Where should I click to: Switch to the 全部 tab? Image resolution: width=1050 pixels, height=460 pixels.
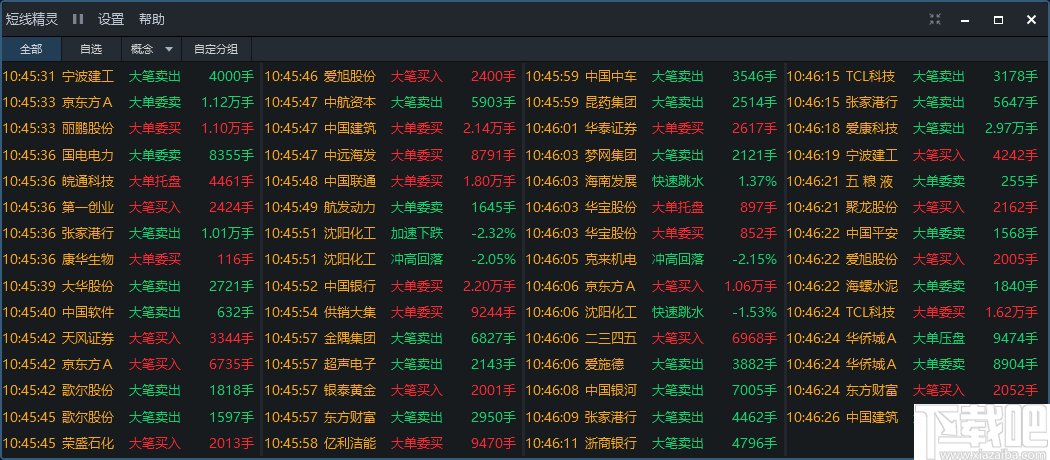pyautogui.click(x=31, y=49)
